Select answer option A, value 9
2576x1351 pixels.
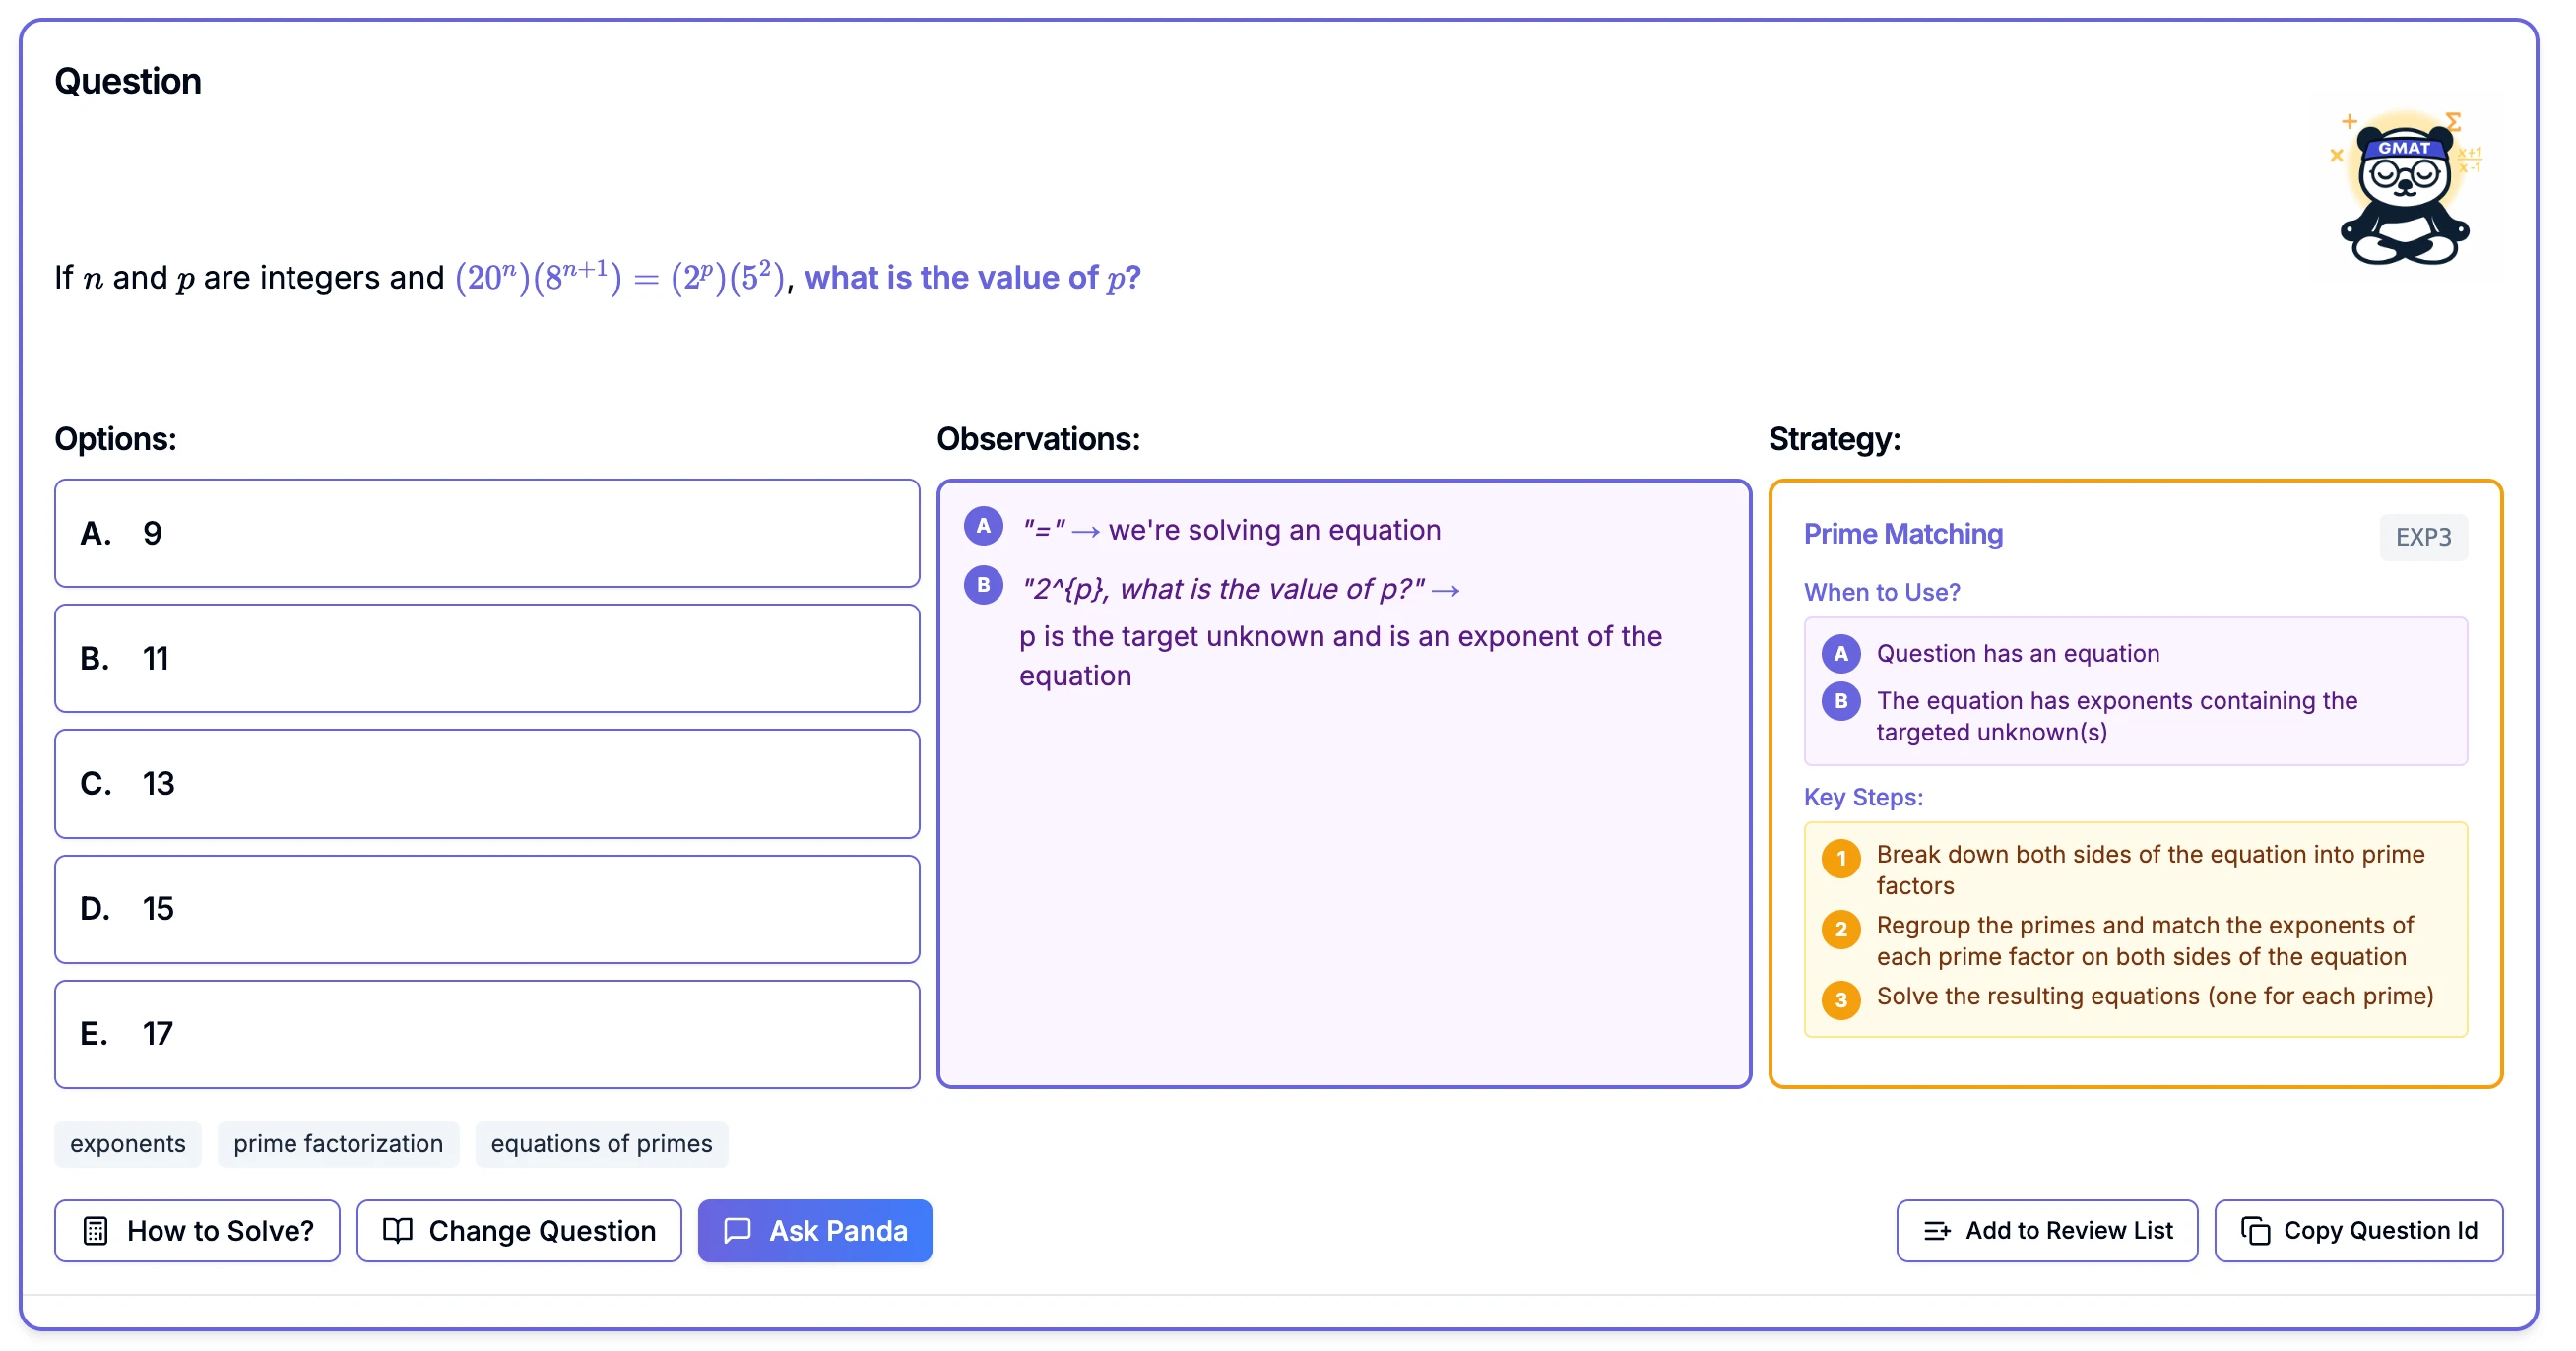pyautogui.click(x=487, y=533)
